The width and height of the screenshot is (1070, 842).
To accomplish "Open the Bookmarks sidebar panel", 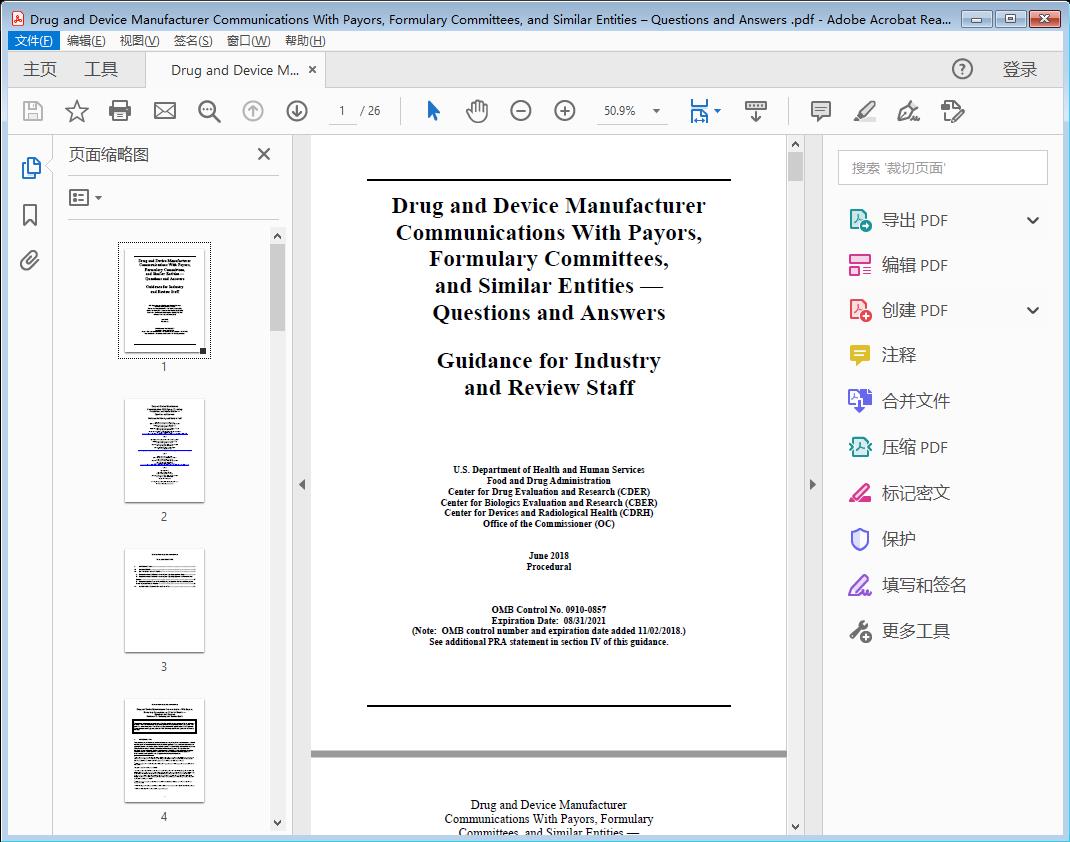I will click(29, 214).
